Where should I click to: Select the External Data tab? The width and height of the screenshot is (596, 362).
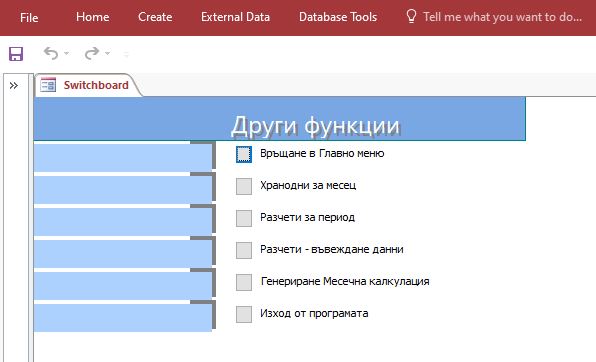[235, 17]
